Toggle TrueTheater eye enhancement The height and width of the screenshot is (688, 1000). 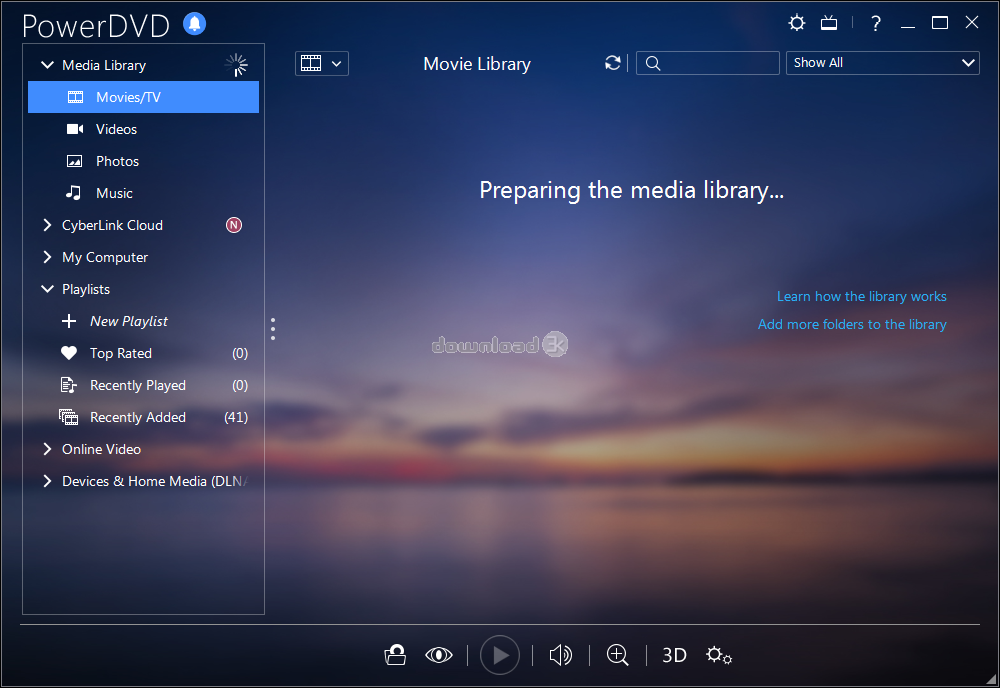(438, 655)
